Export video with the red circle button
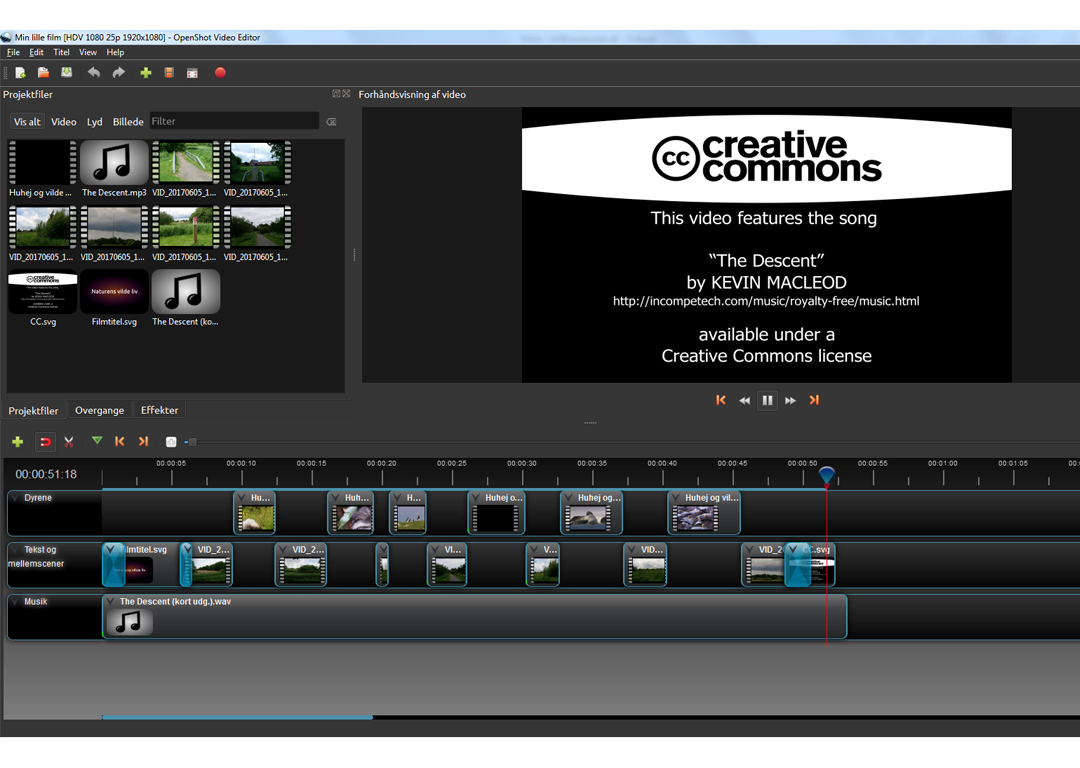 tap(220, 73)
